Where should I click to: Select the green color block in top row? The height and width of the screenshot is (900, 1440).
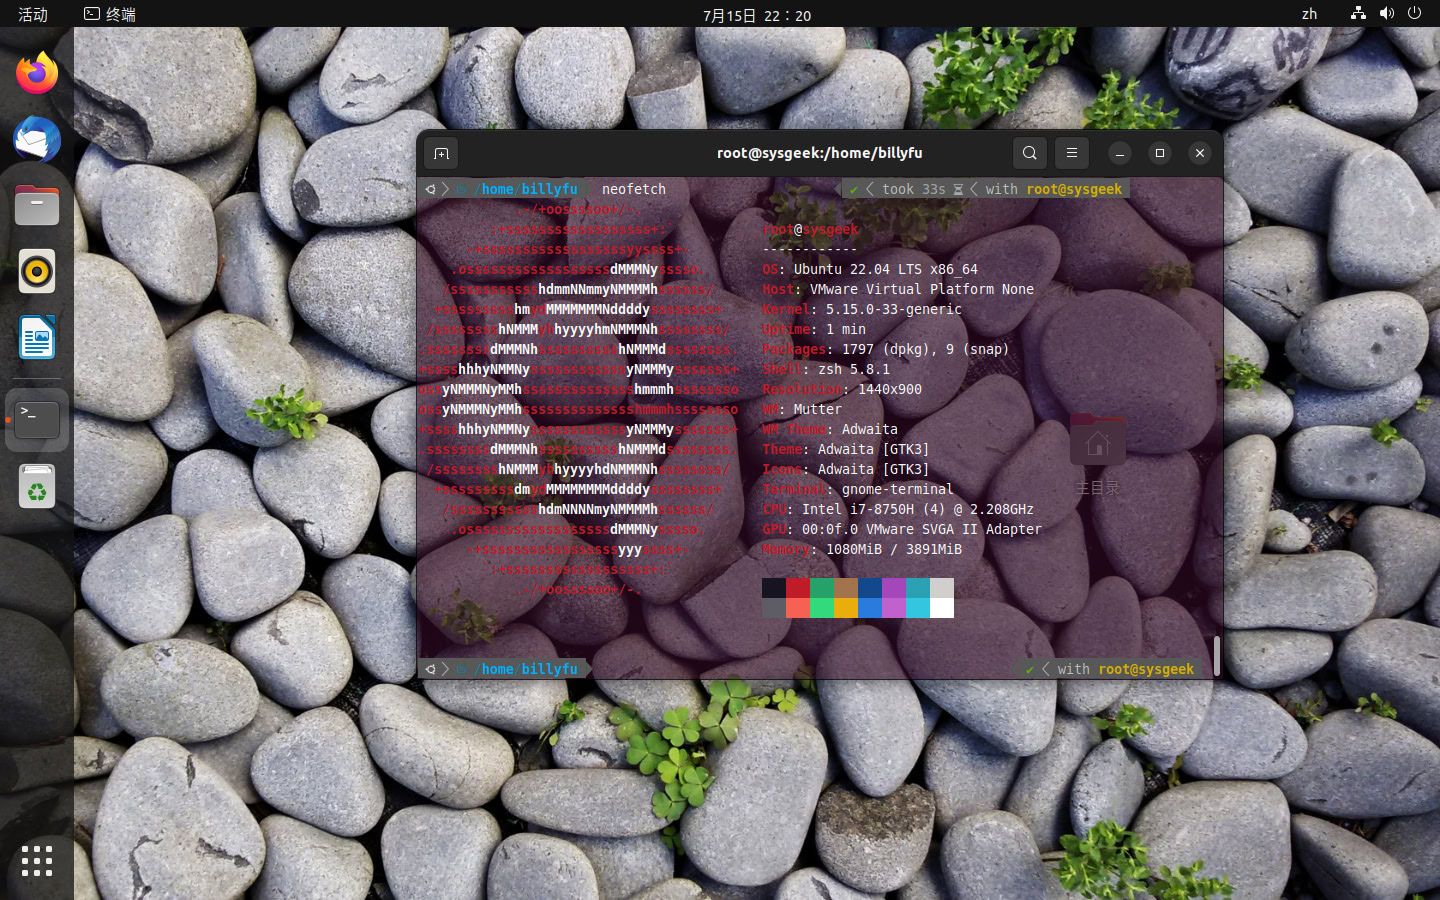822,588
